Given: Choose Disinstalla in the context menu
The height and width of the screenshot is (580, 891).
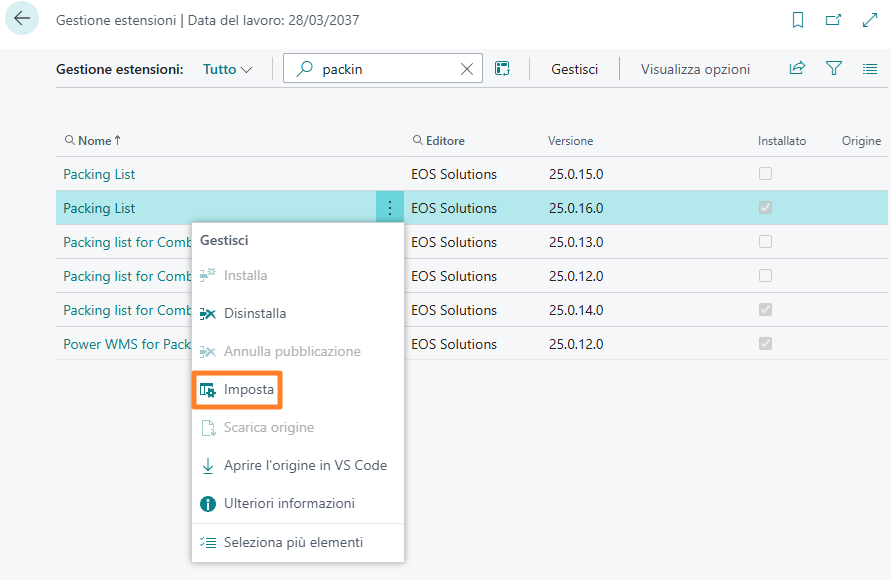Looking at the screenshot, I should (254, 313).
